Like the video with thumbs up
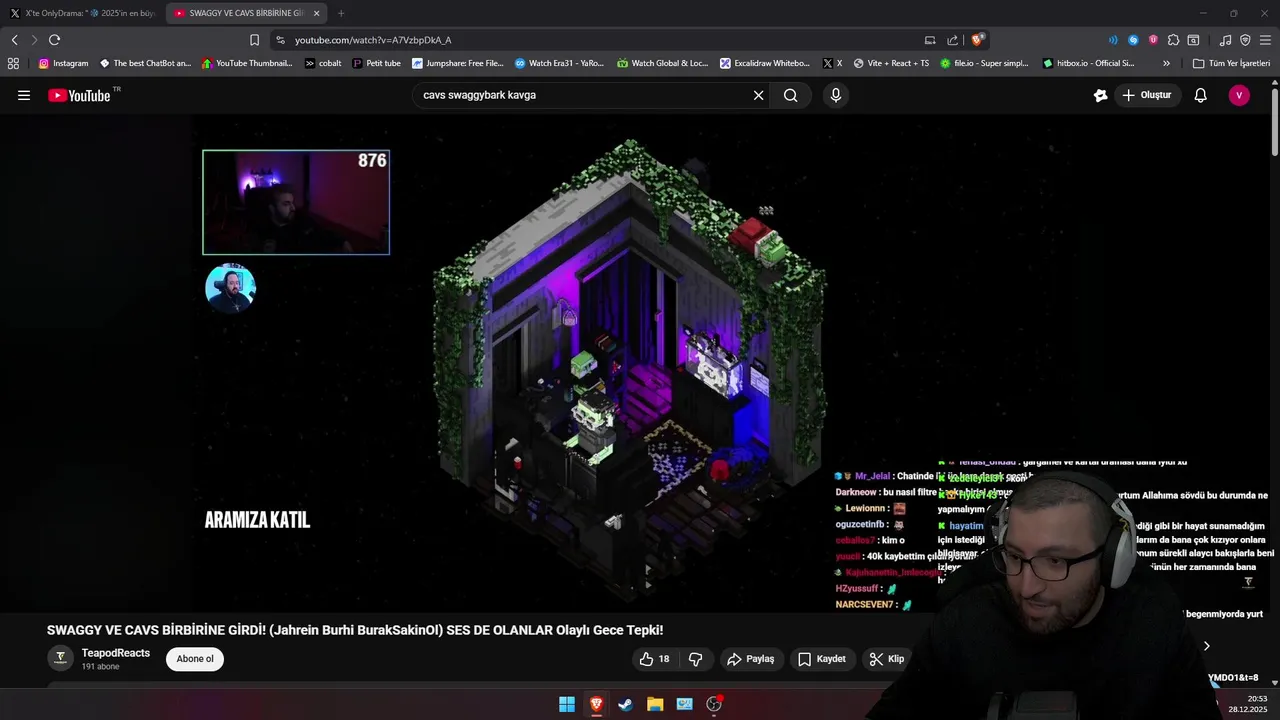1280x720 pixels. click(654, 659)
